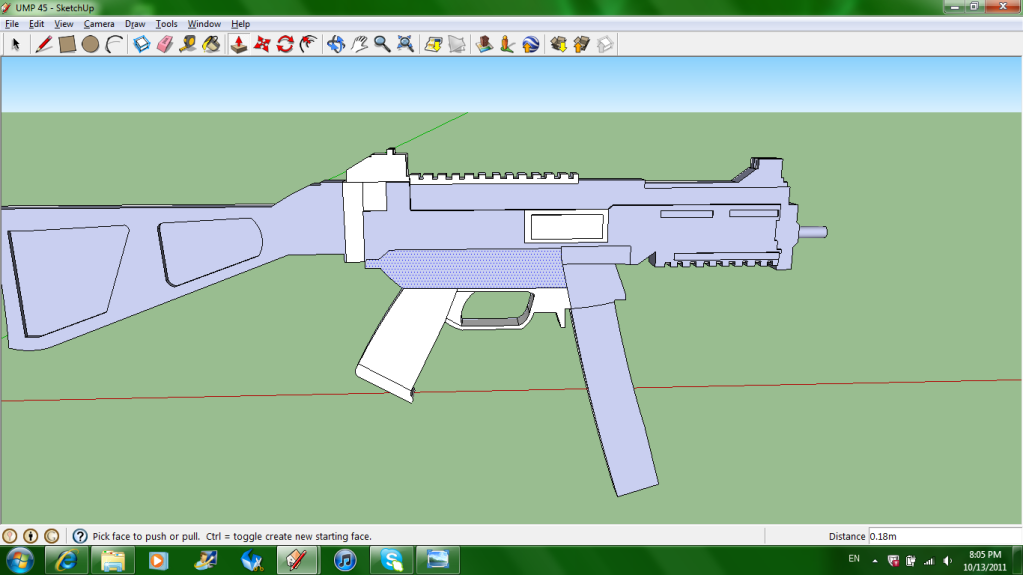The image size is (1023, 575).
Task: Open the Edit menu
Action: 36,23
